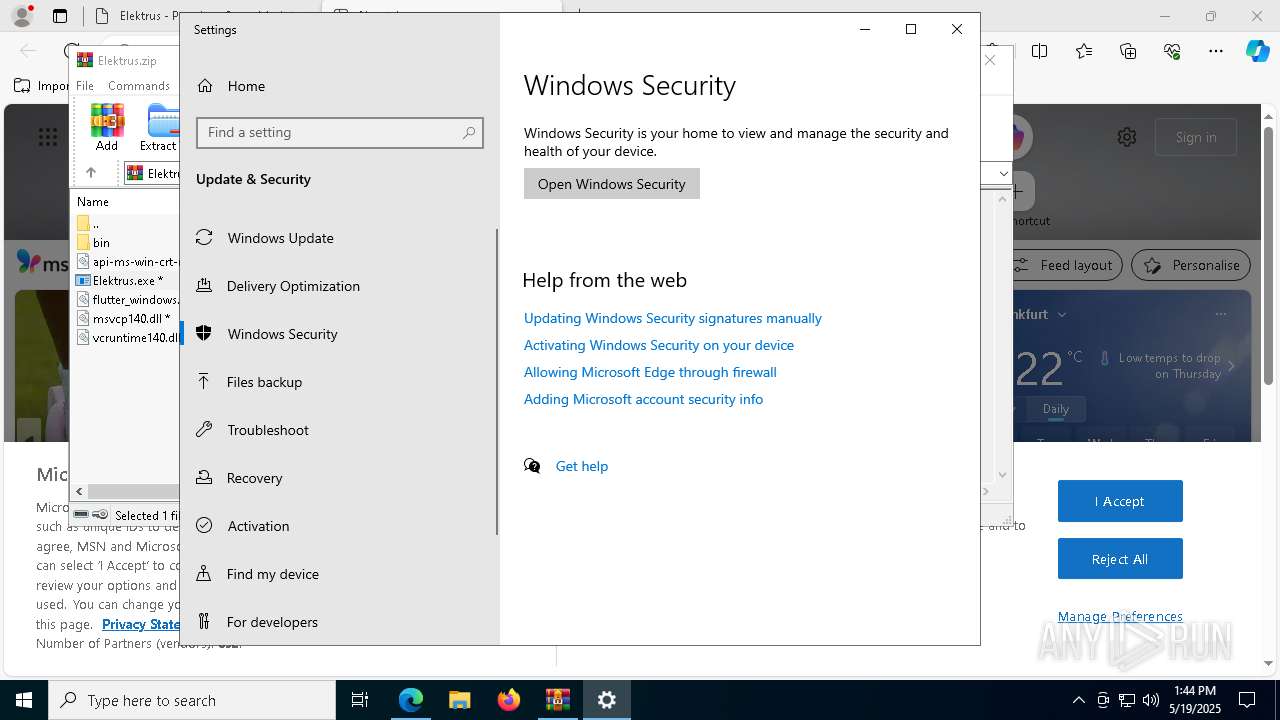Open Edge Favorites icon
The width and height of the screenshot is (1280, 720).
[1084, 51]
